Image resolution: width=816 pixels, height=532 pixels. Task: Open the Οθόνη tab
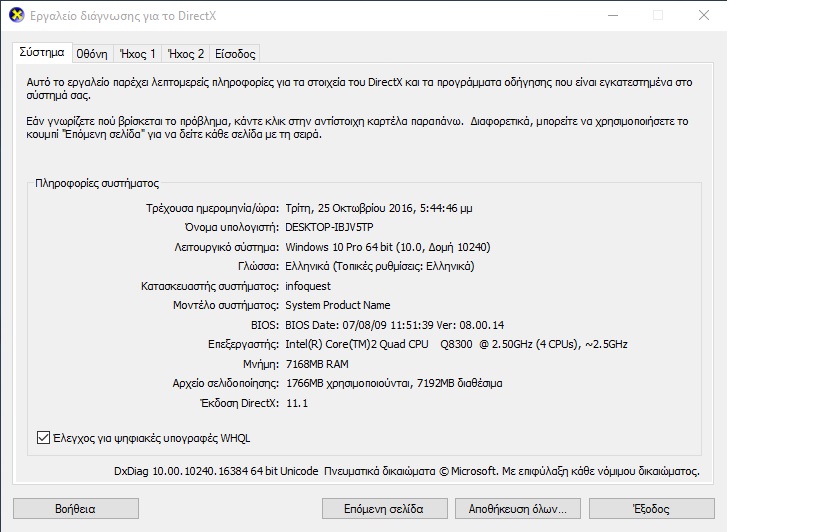[91, 53]
